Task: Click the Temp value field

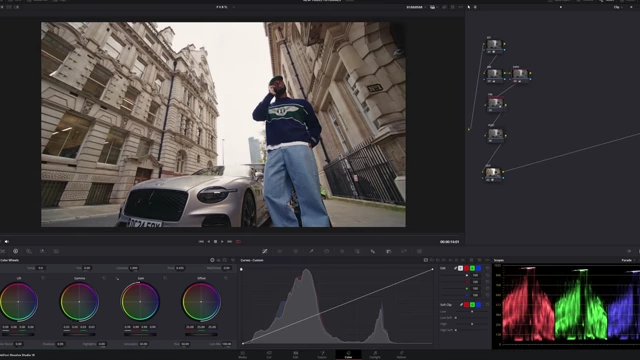Action: (40, 268)
